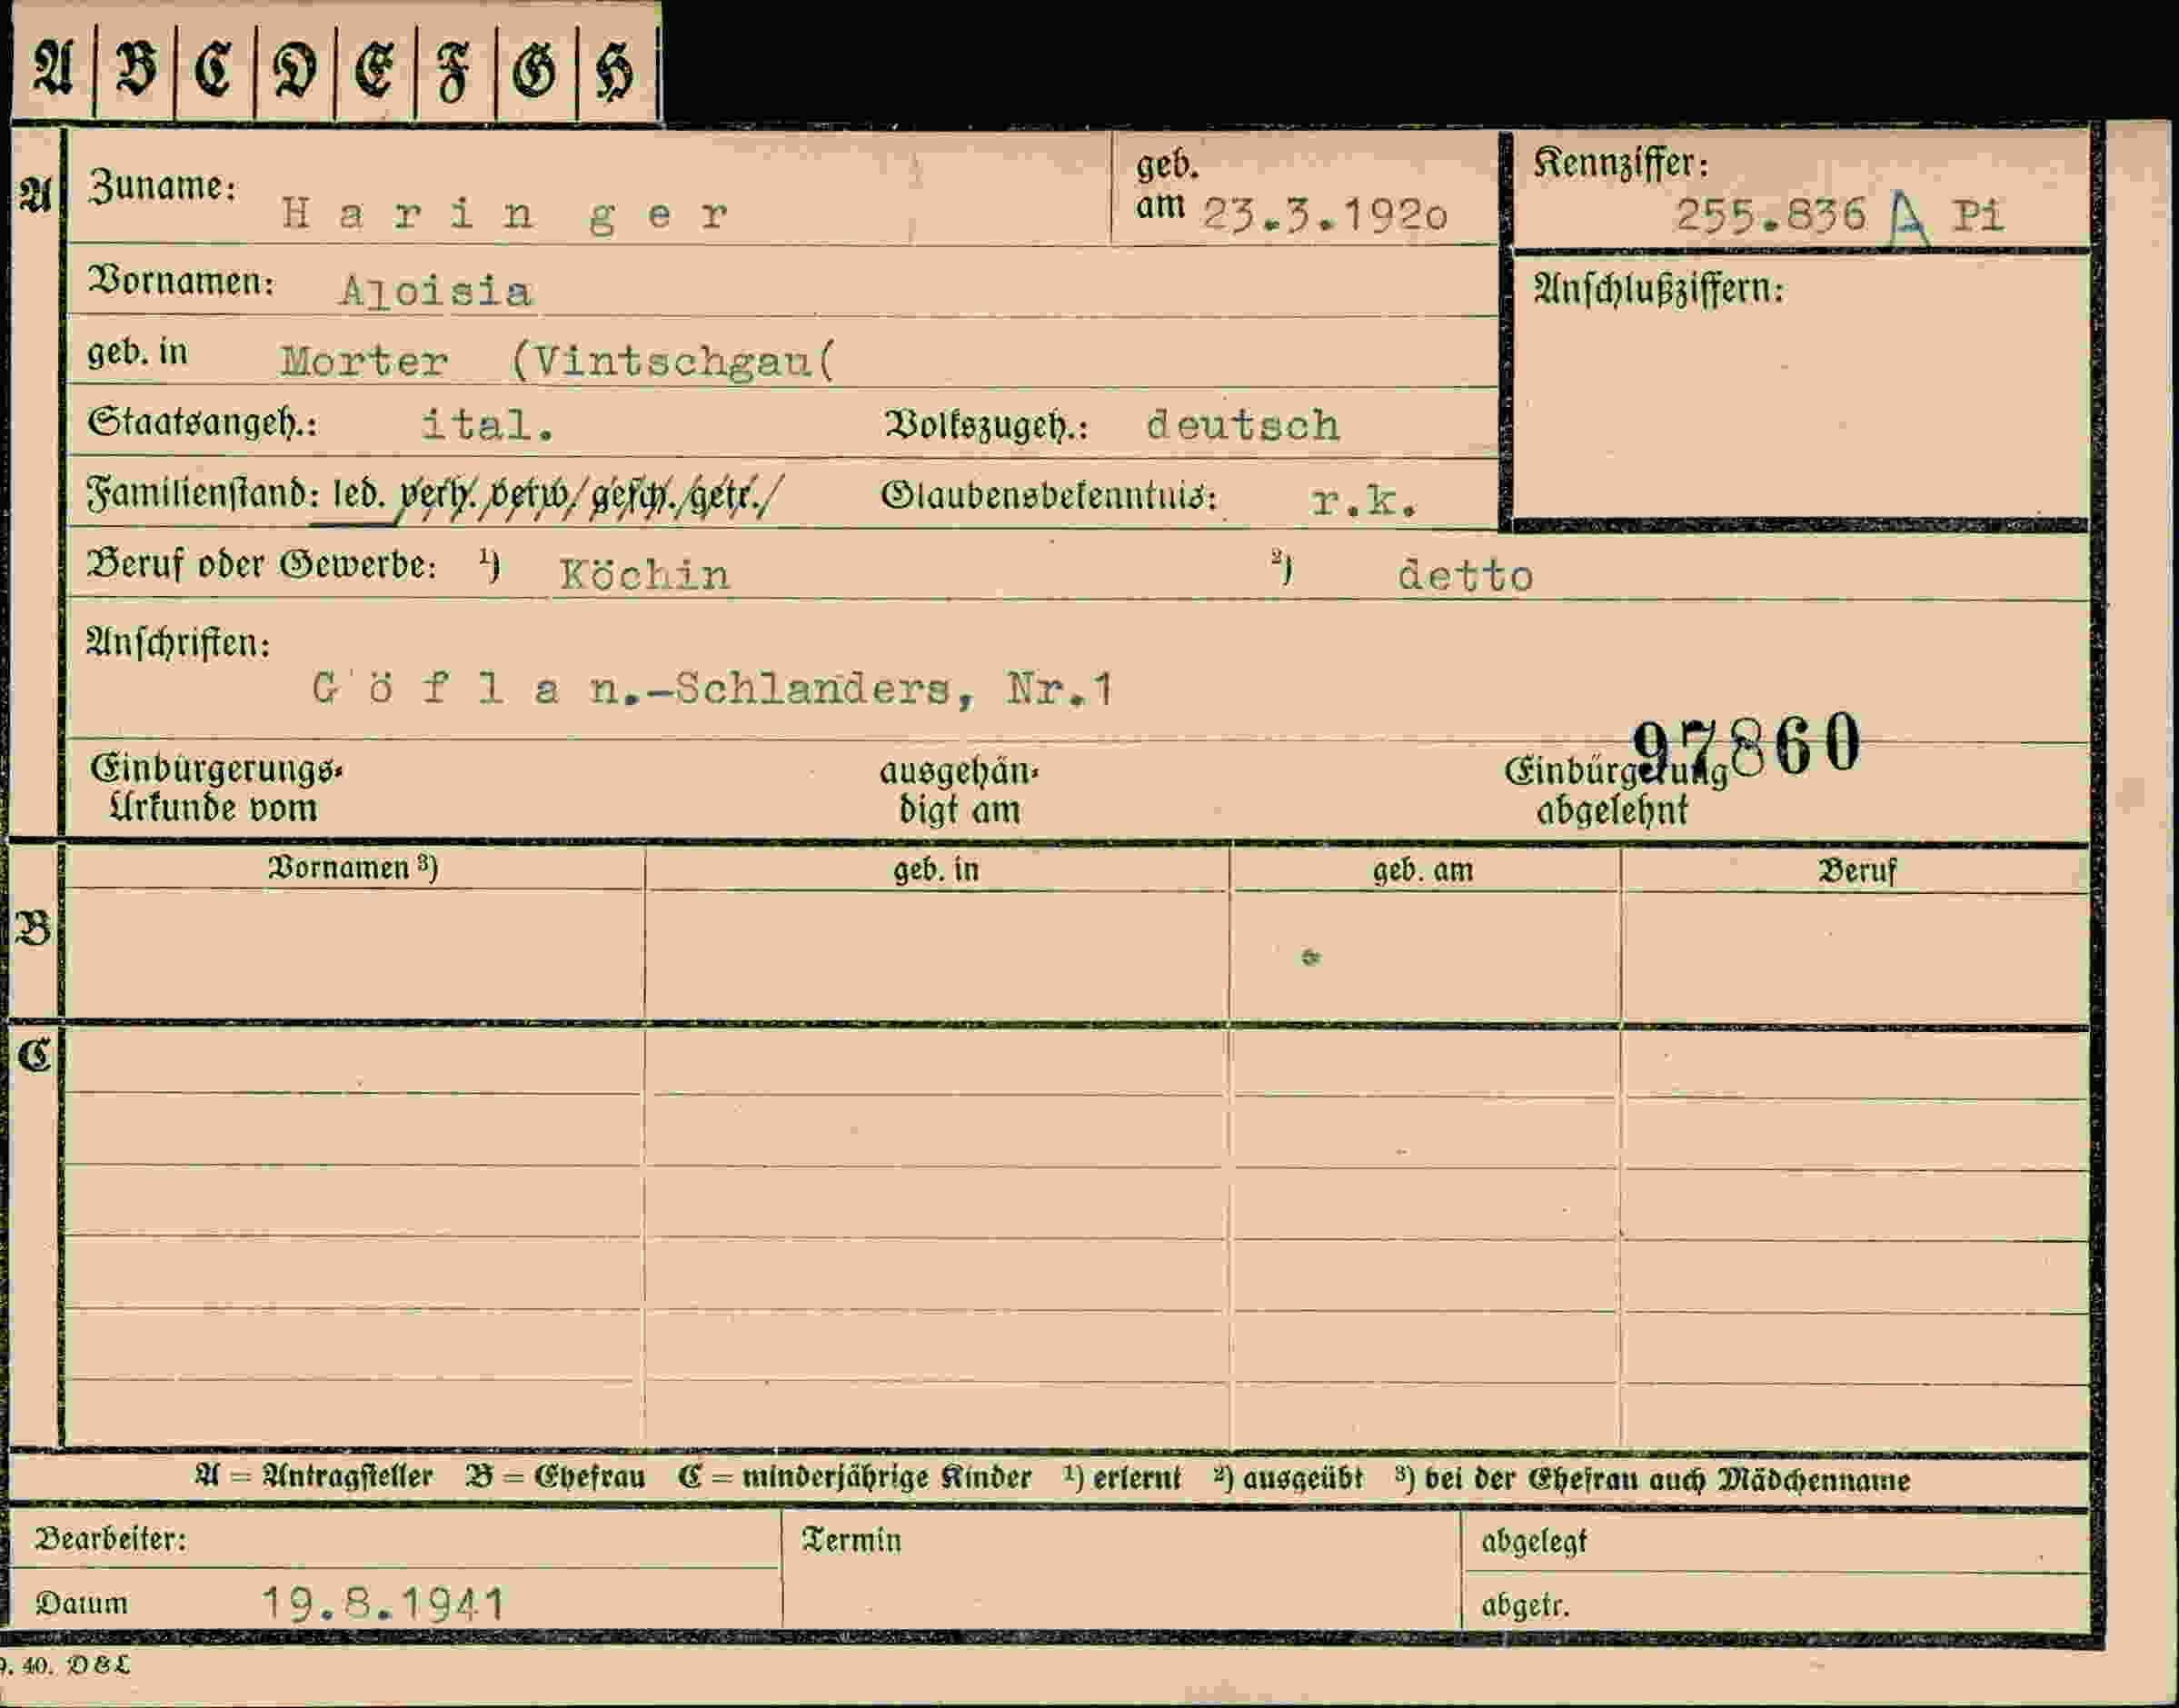This screenshot has height=1708, width=2179.
Task: Click the typed 'Pi' after Kennziffer
Action: [1979, 215]
